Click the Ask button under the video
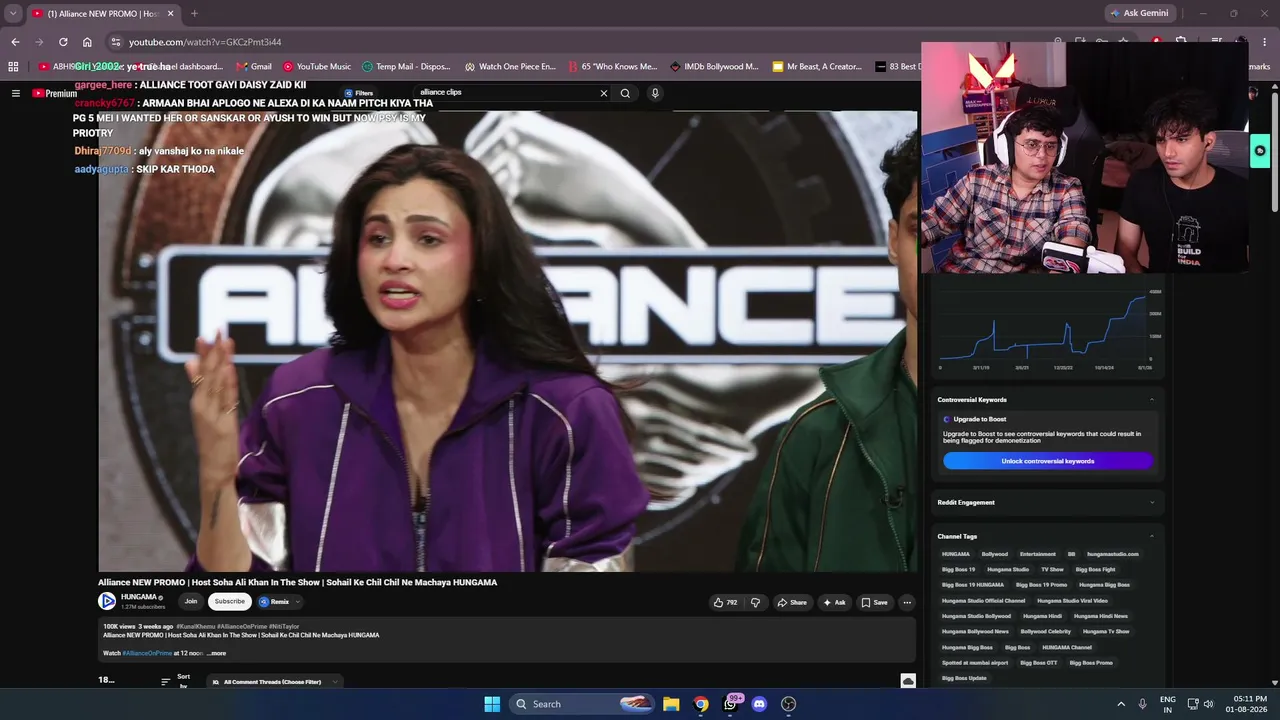Screen dimensions: 1280x720 pyautogui.click(x=834, y=602)
